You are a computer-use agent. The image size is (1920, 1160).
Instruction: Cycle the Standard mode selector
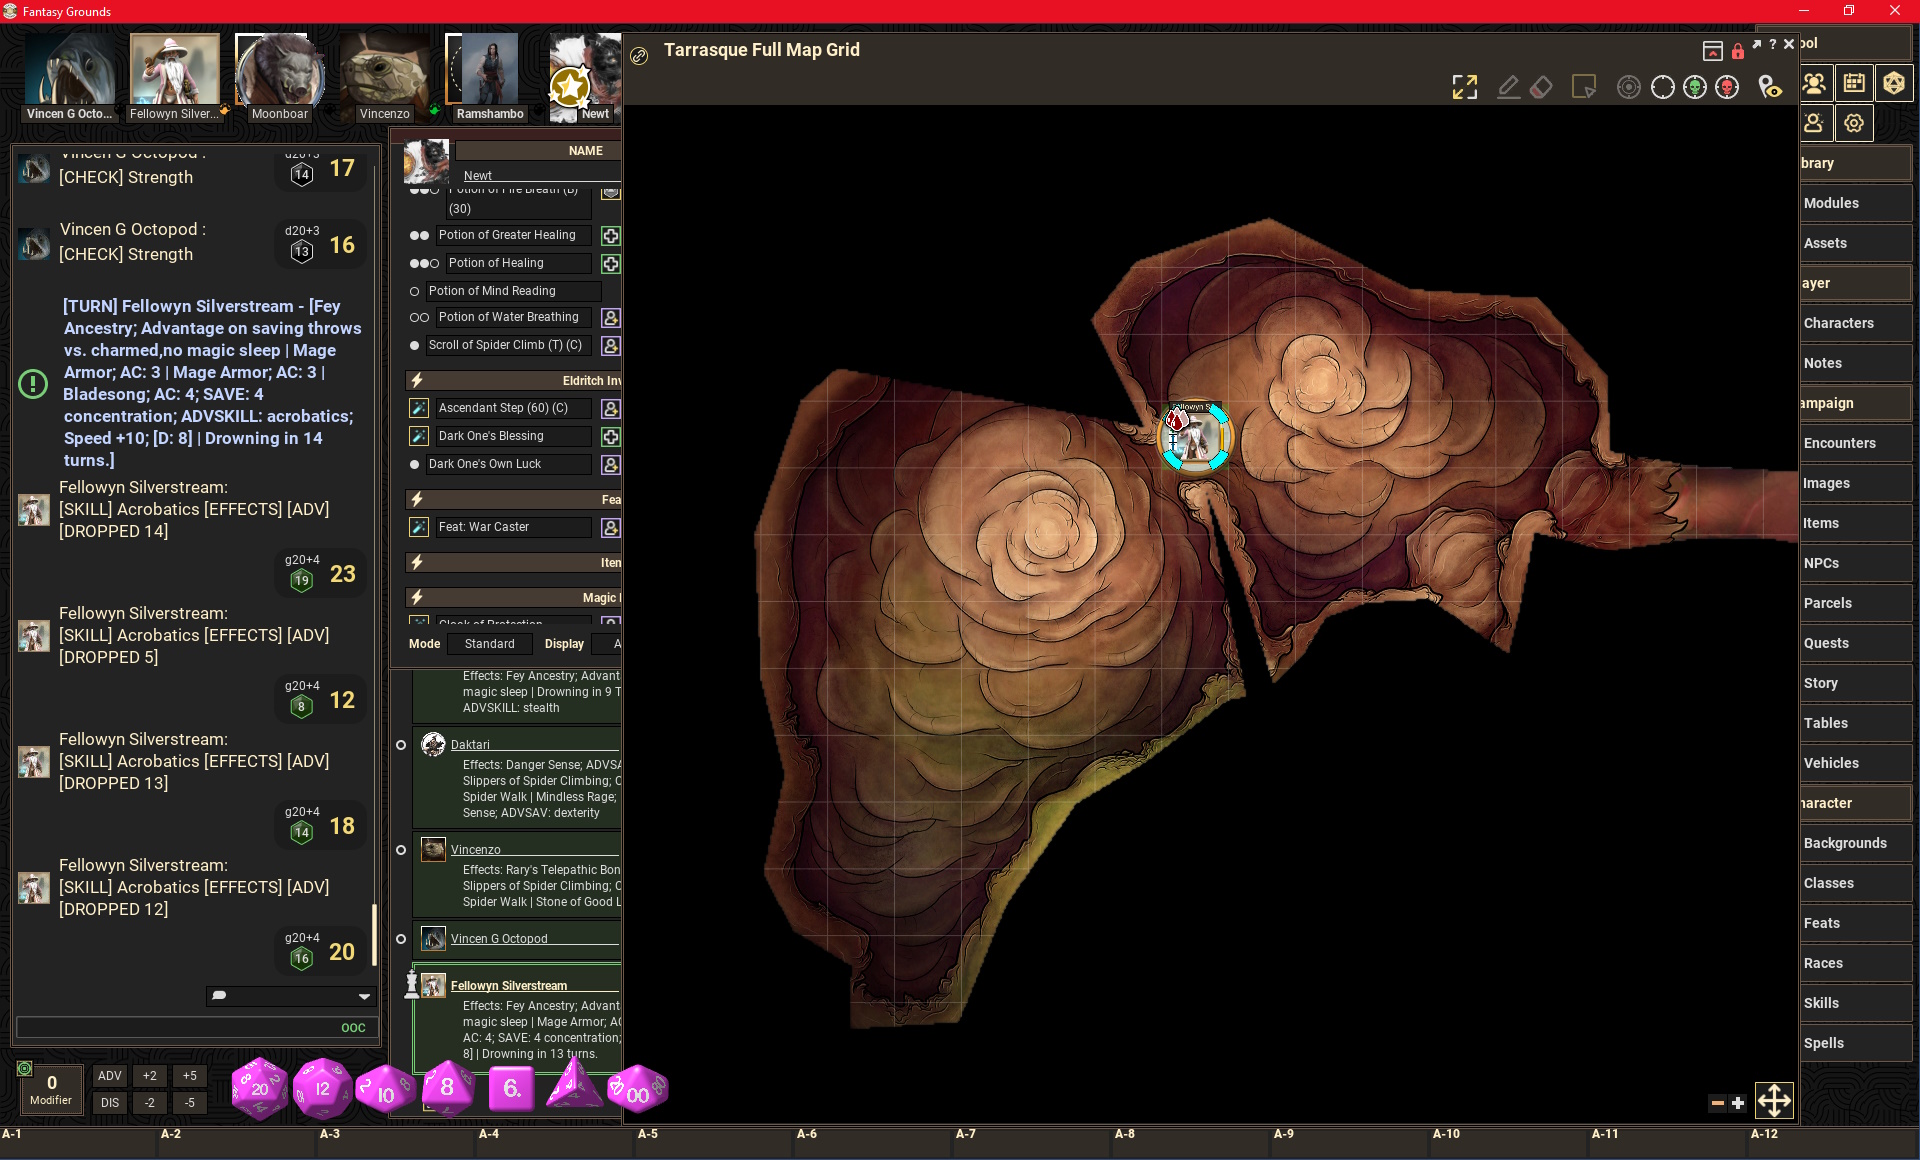click(x=489, y=644)
